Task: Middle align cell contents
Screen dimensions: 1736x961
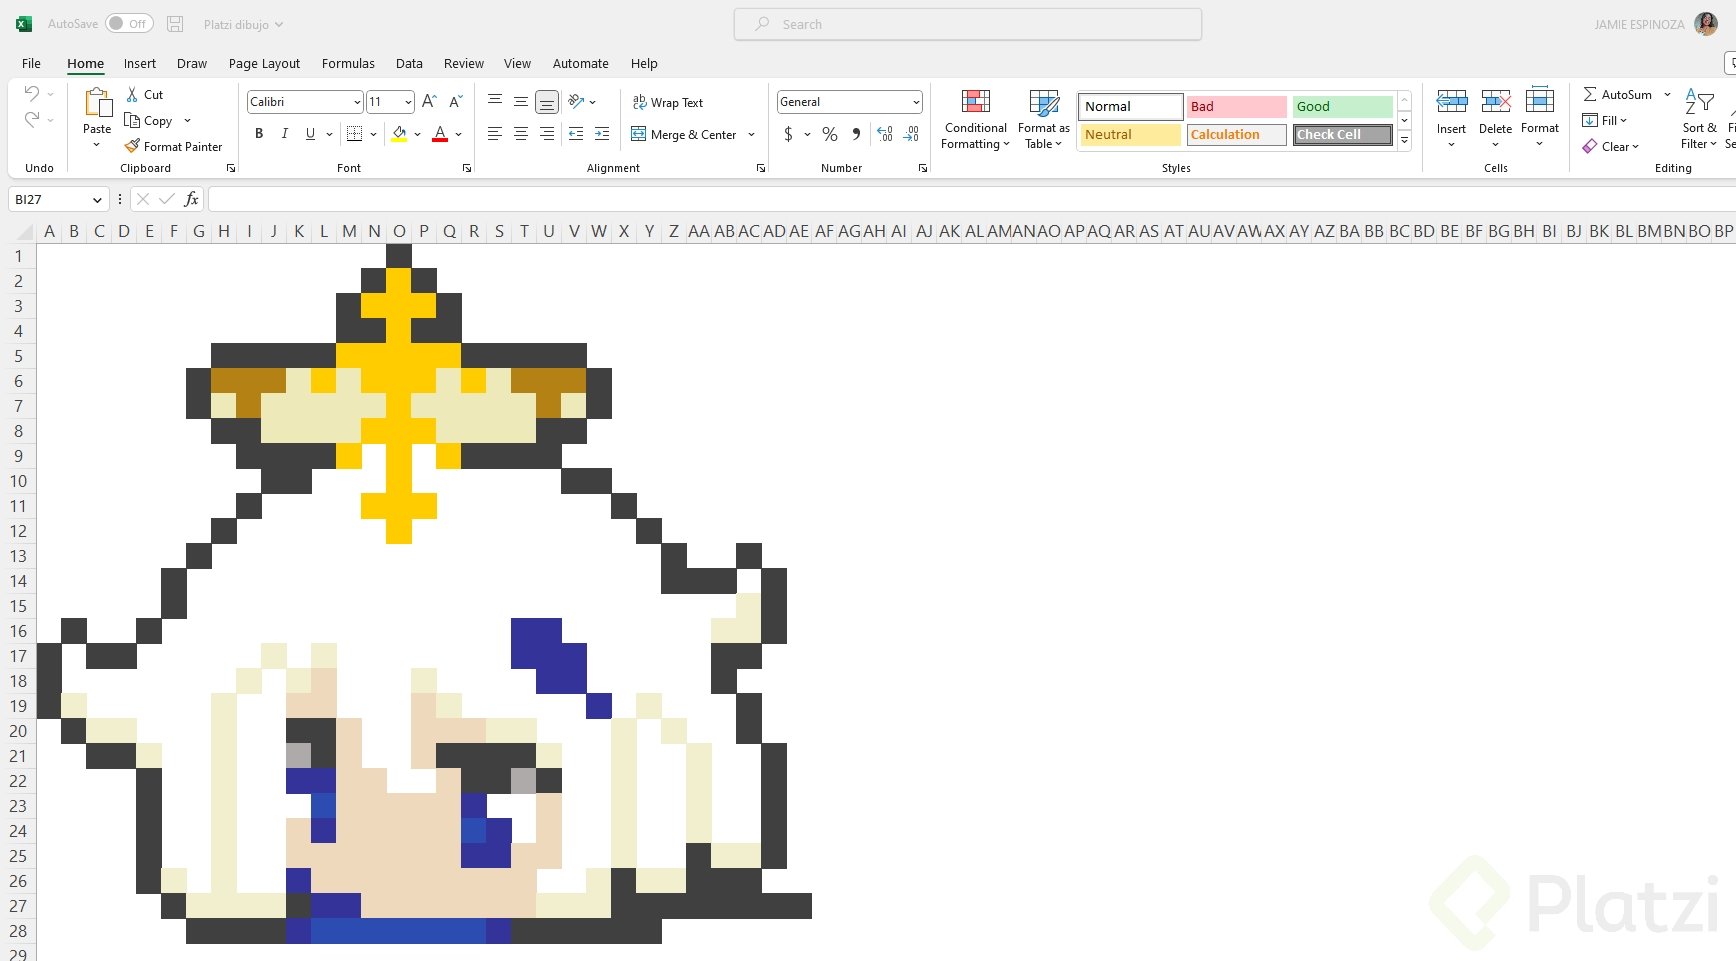Action: click(521, 101)
